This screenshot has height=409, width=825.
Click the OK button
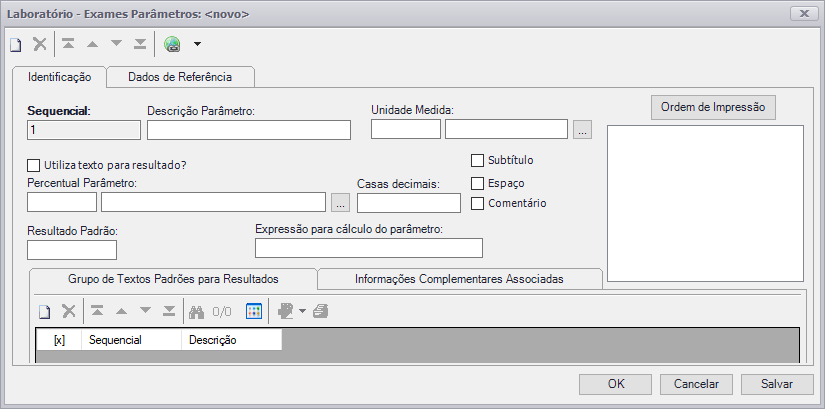click(616, 384)
